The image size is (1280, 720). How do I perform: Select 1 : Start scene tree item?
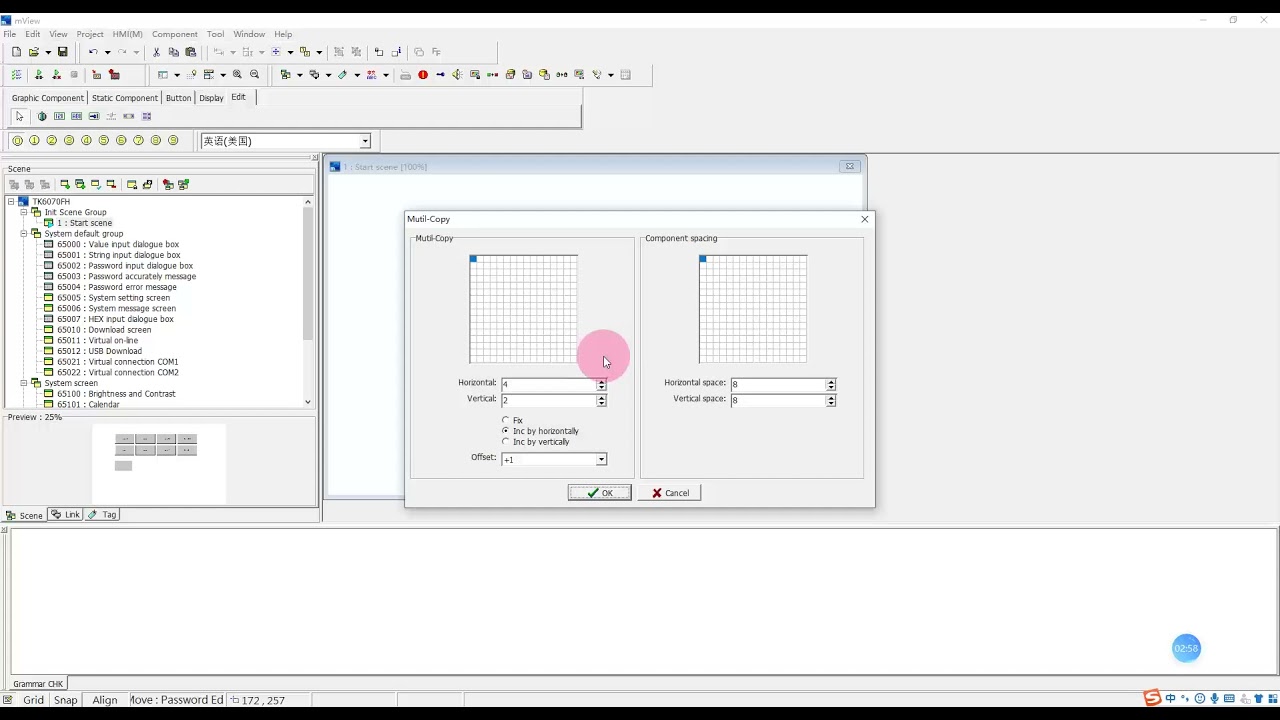pos(84,223)
